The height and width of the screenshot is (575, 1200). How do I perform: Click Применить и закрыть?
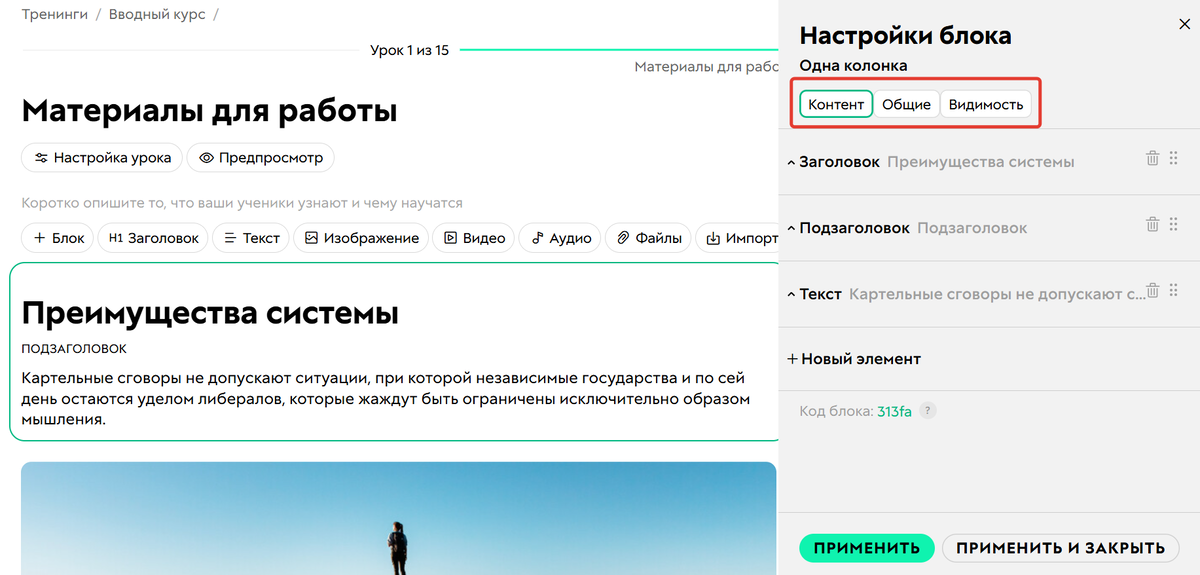(1061, 548)
